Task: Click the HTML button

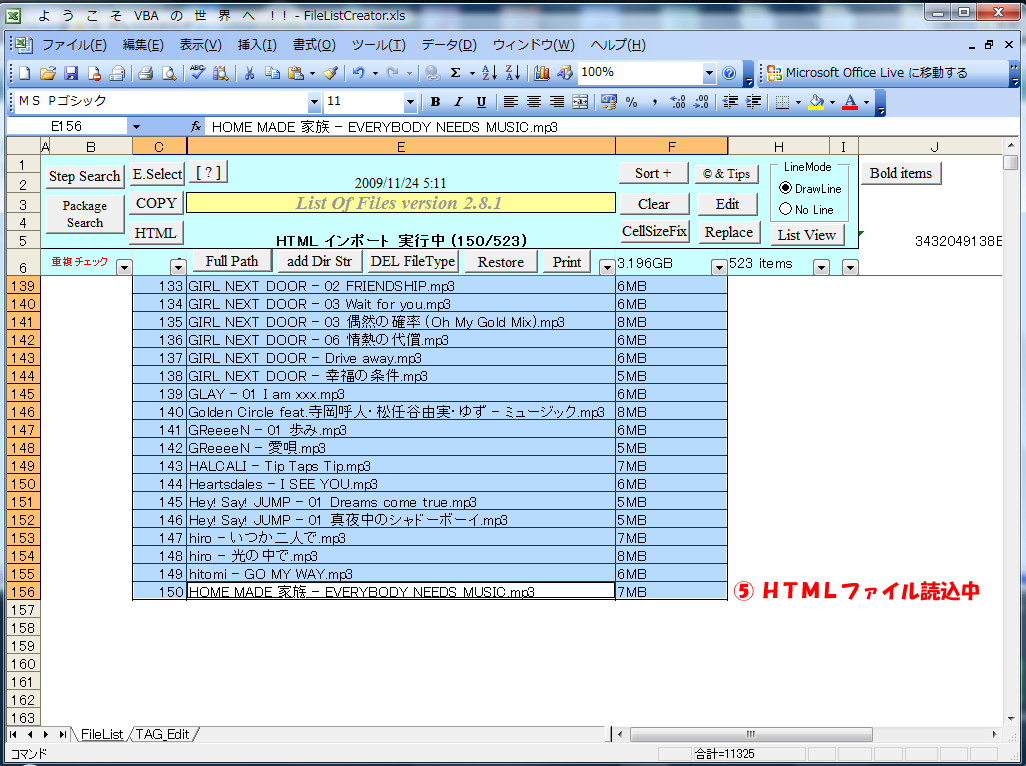Action: pos(156,233)
